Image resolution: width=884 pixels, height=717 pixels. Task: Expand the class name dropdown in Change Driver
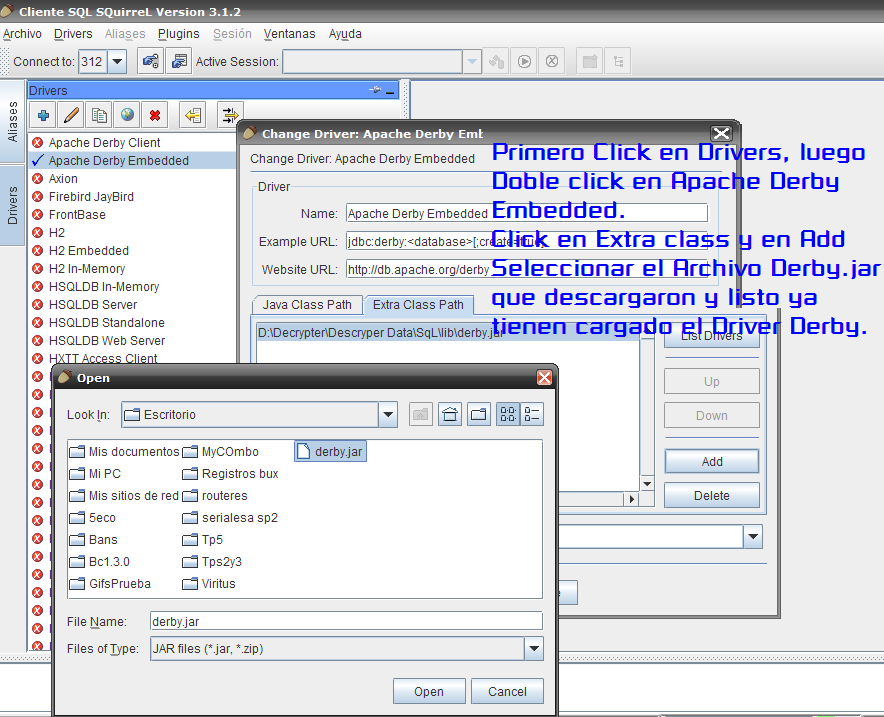coord(753,537)
